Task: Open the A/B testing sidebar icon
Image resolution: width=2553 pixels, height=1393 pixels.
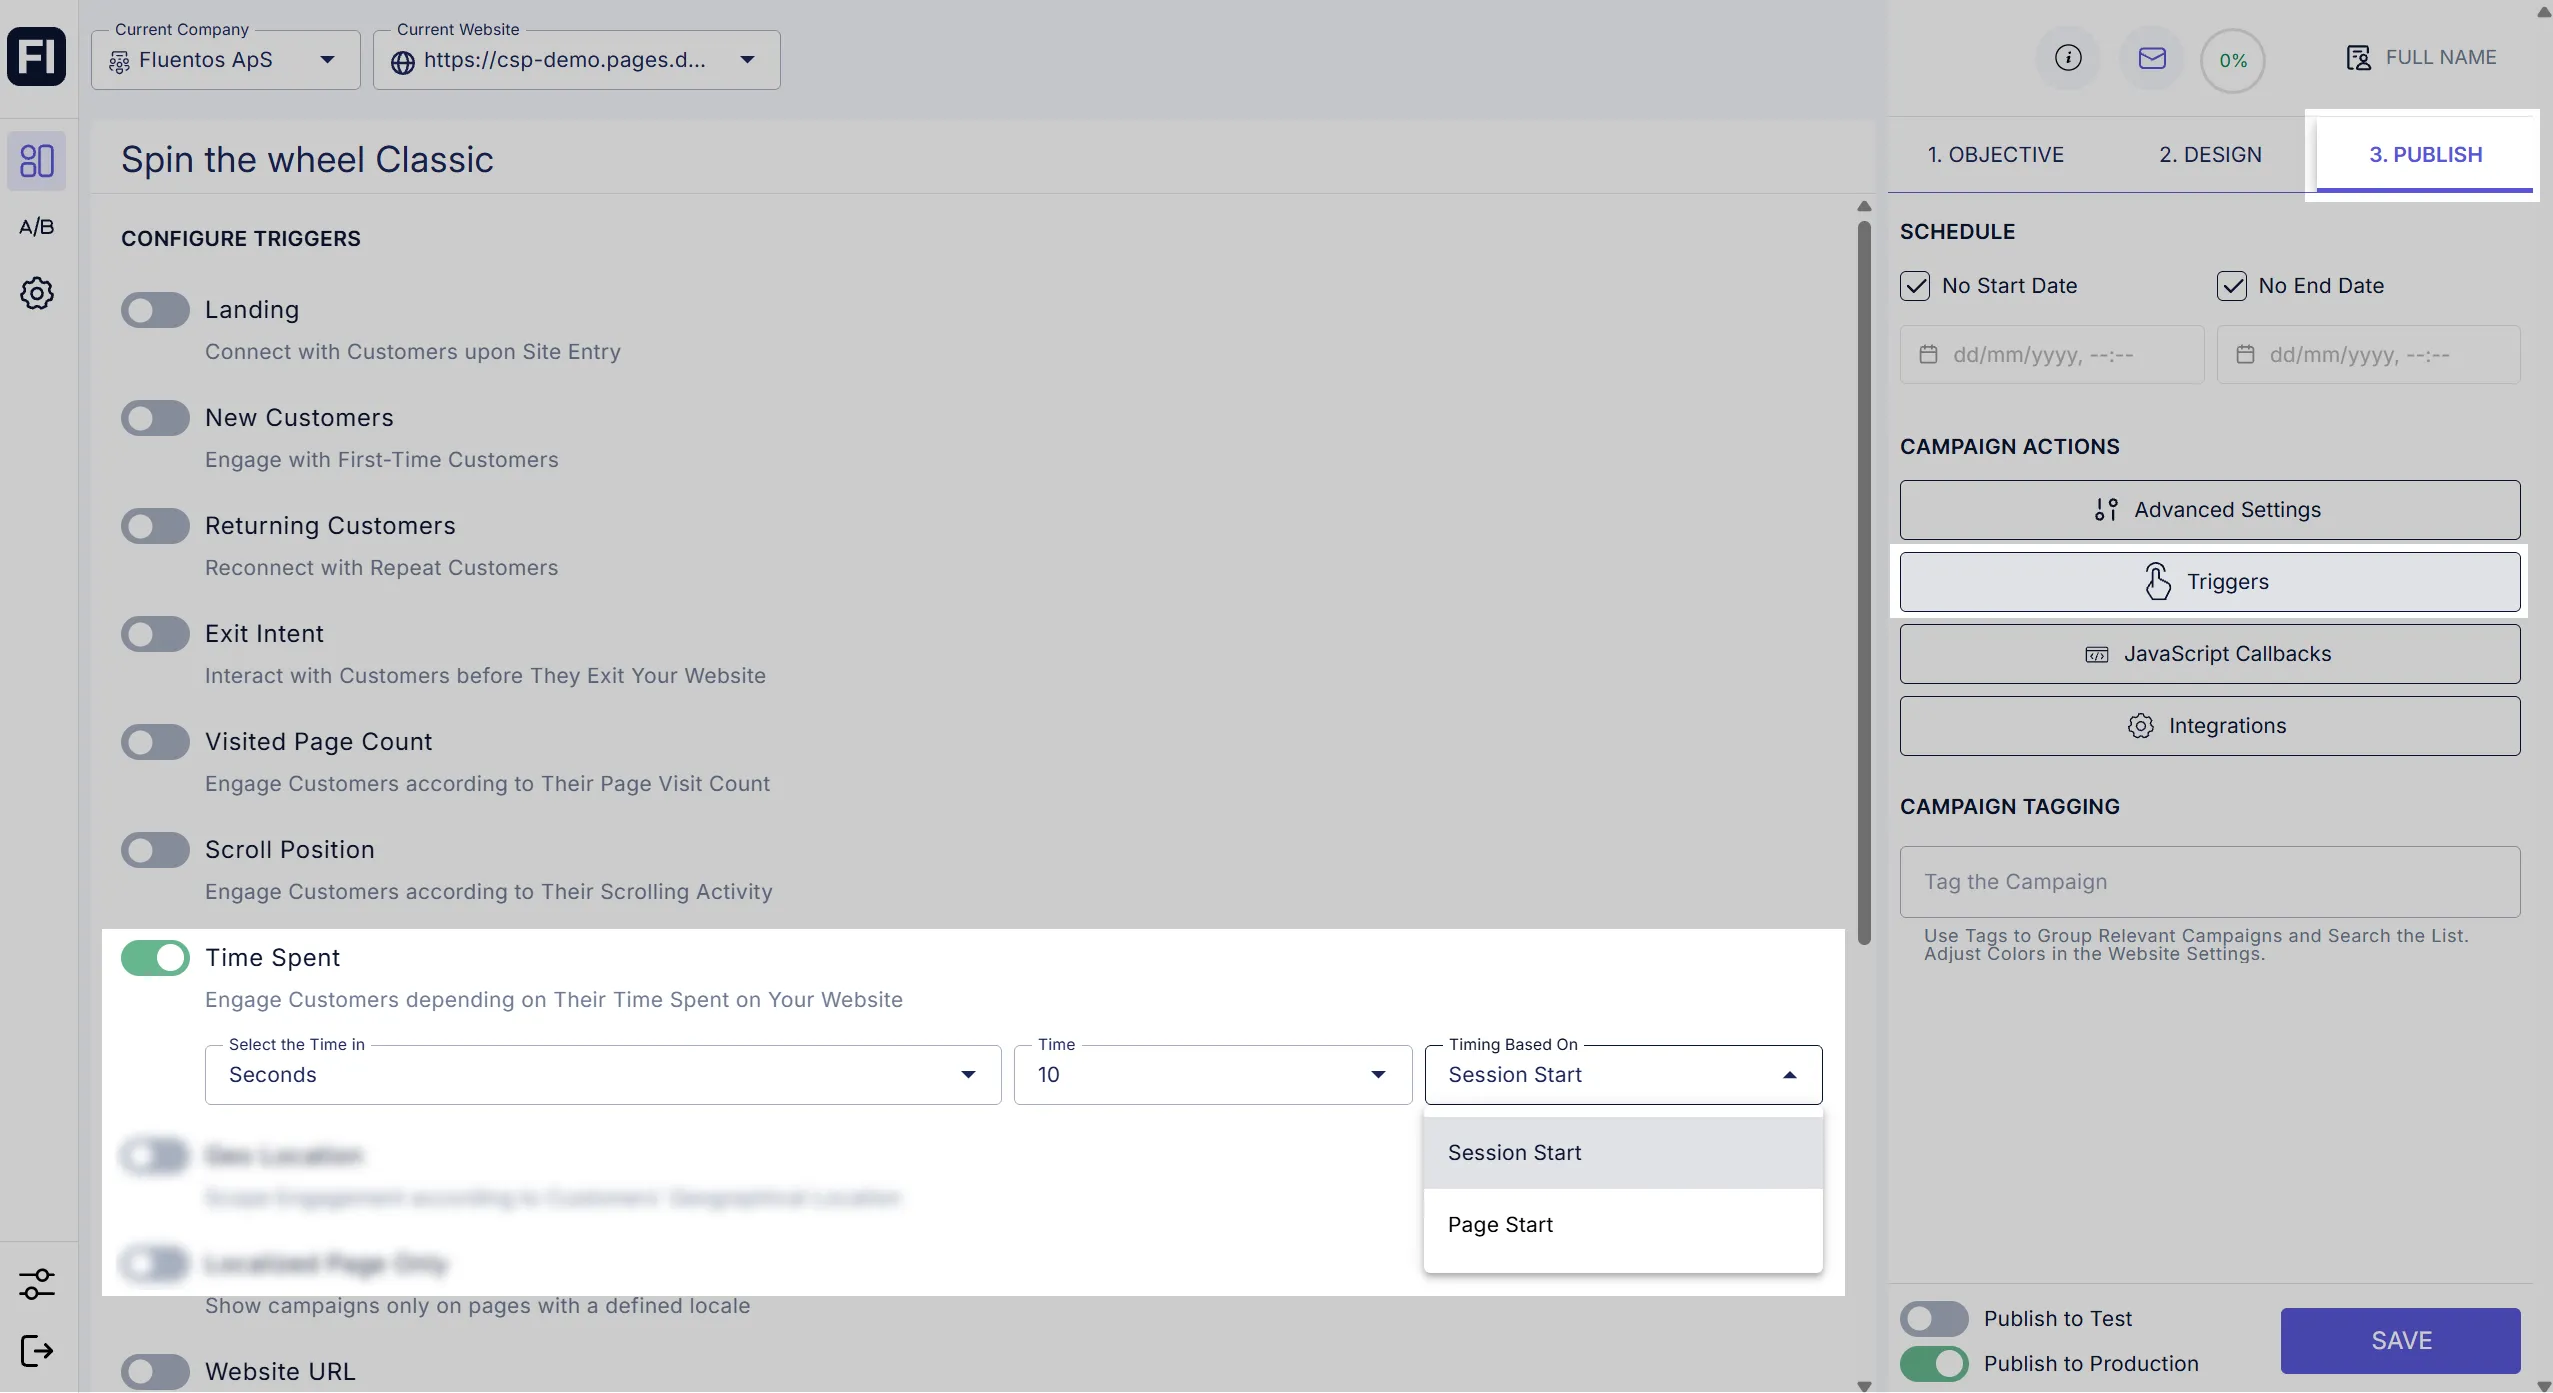Action: coord(37,227)
